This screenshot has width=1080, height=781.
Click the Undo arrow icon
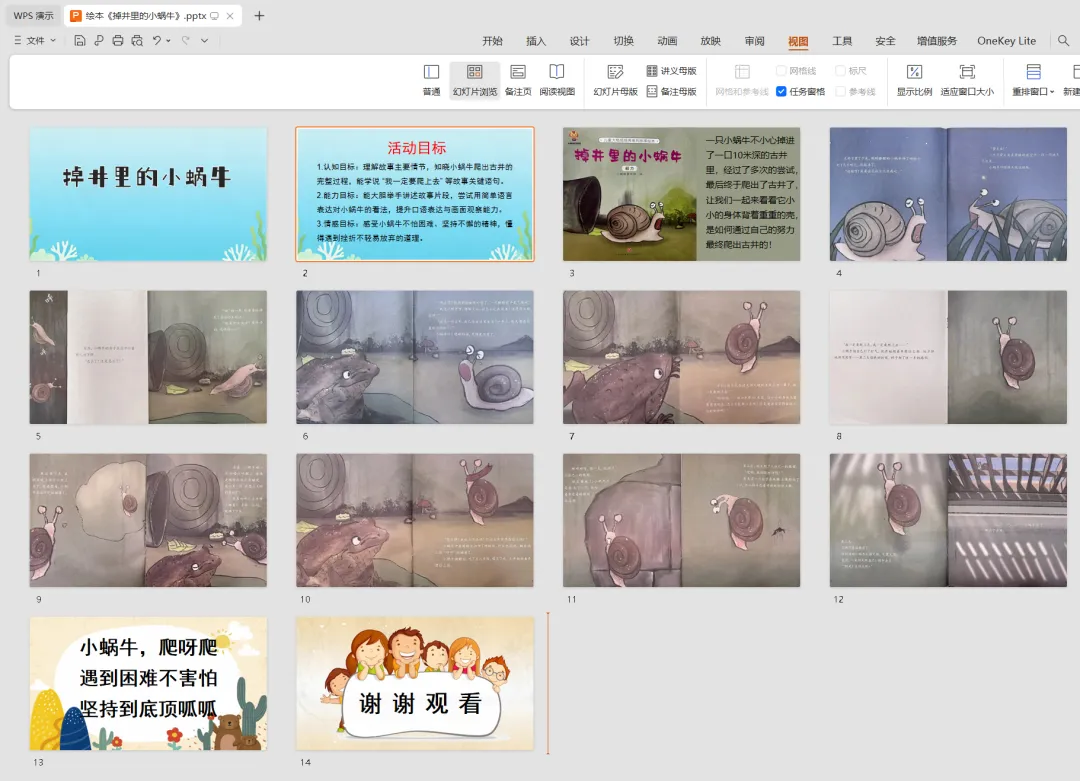(157, 41)
